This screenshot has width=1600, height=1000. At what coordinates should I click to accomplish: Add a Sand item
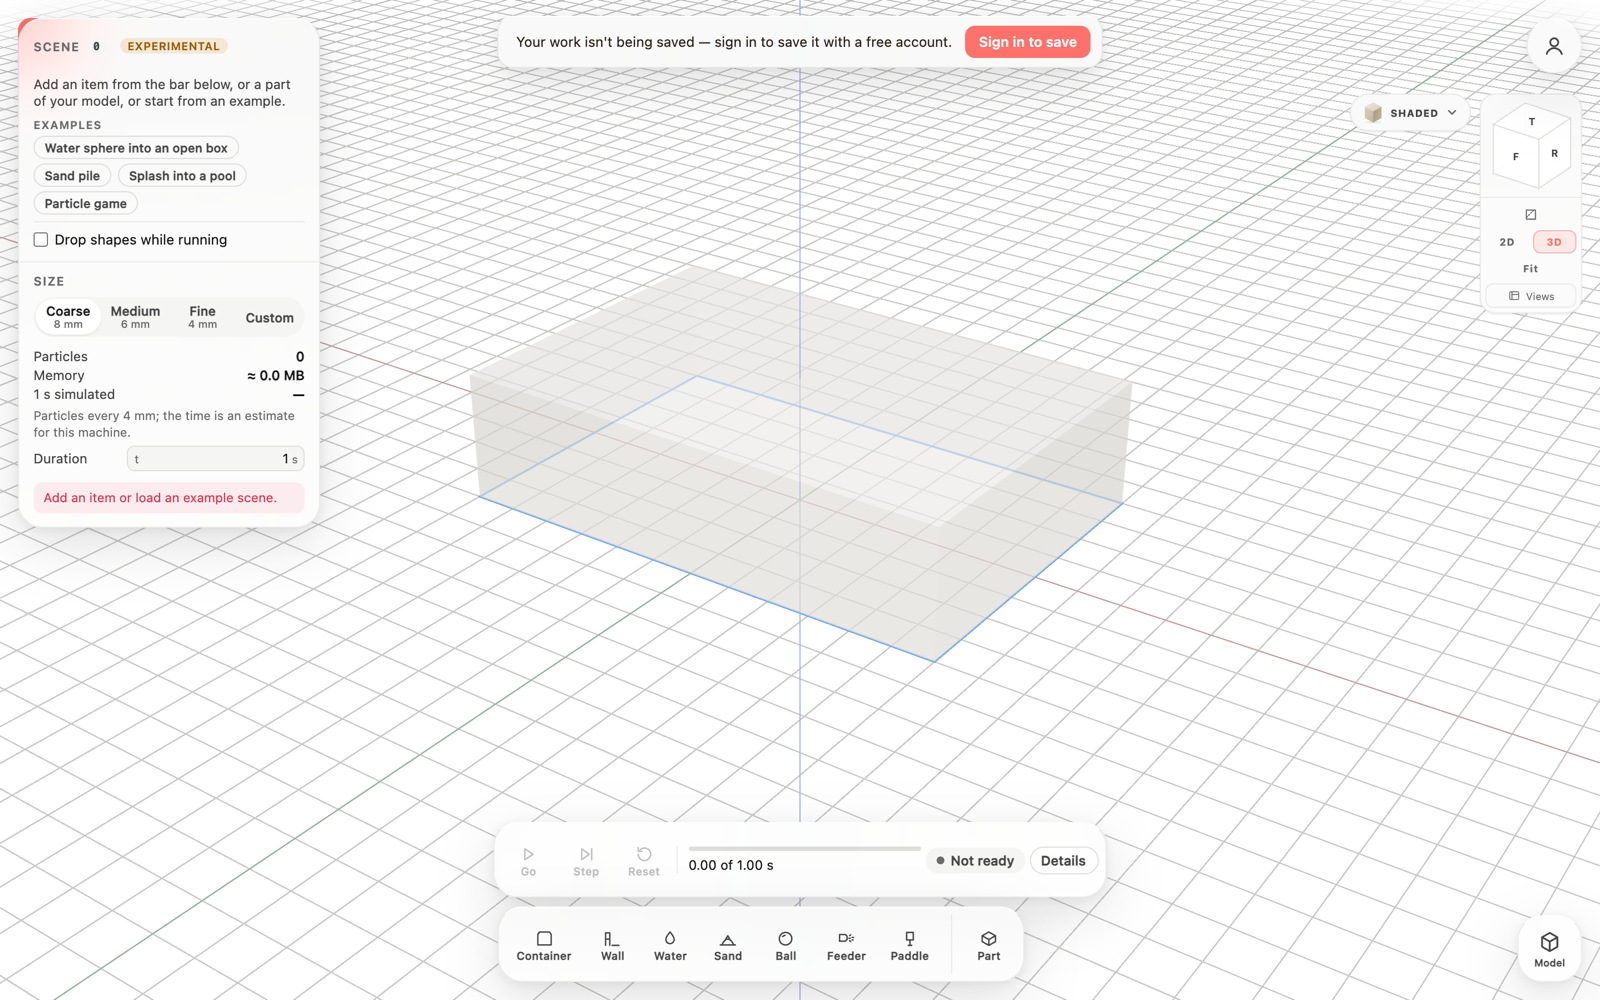pyautogui.click(x=728, y=945)
